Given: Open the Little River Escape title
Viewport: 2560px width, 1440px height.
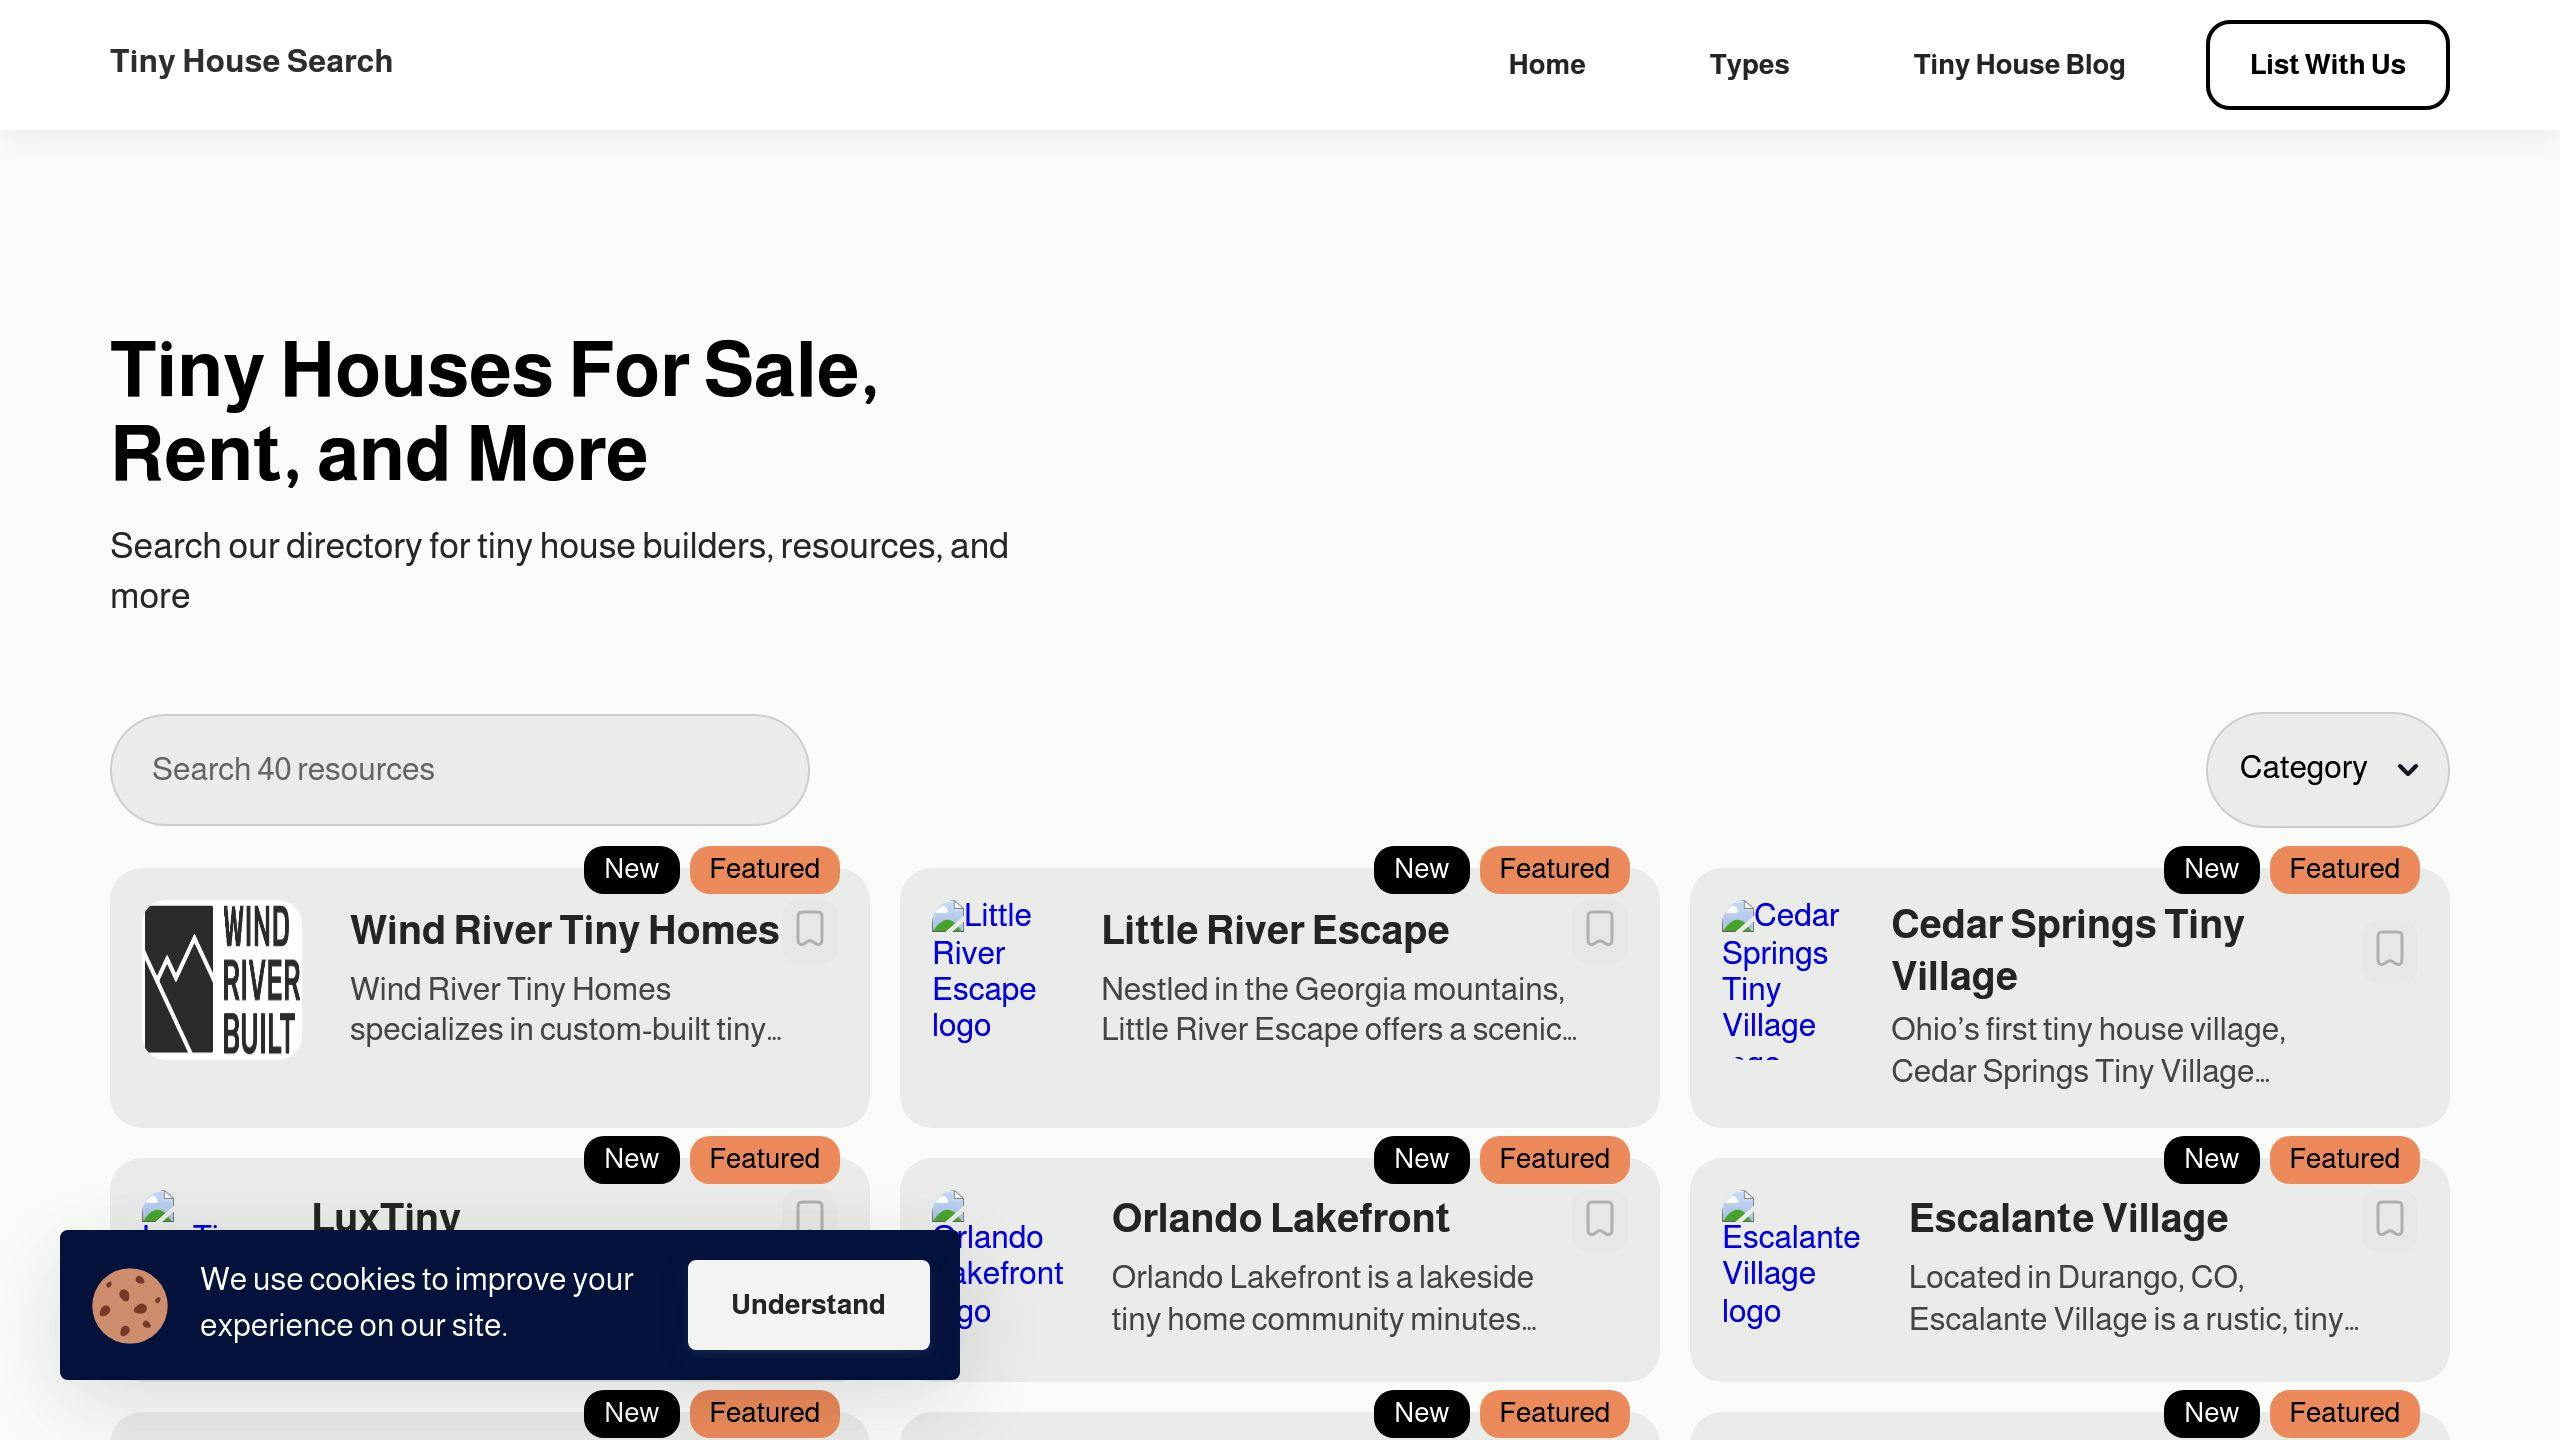Looking at the screenshot, I should tap(1275, 930).
